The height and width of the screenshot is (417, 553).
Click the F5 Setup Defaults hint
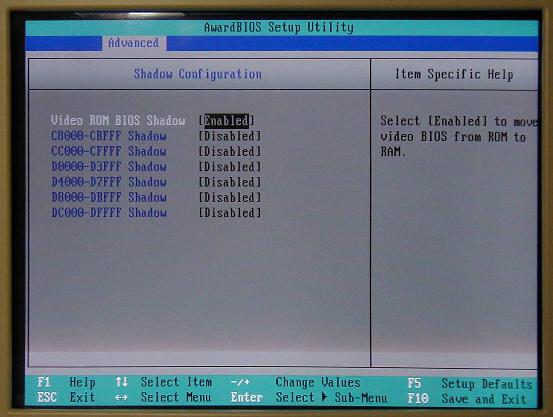coord(470,383)
